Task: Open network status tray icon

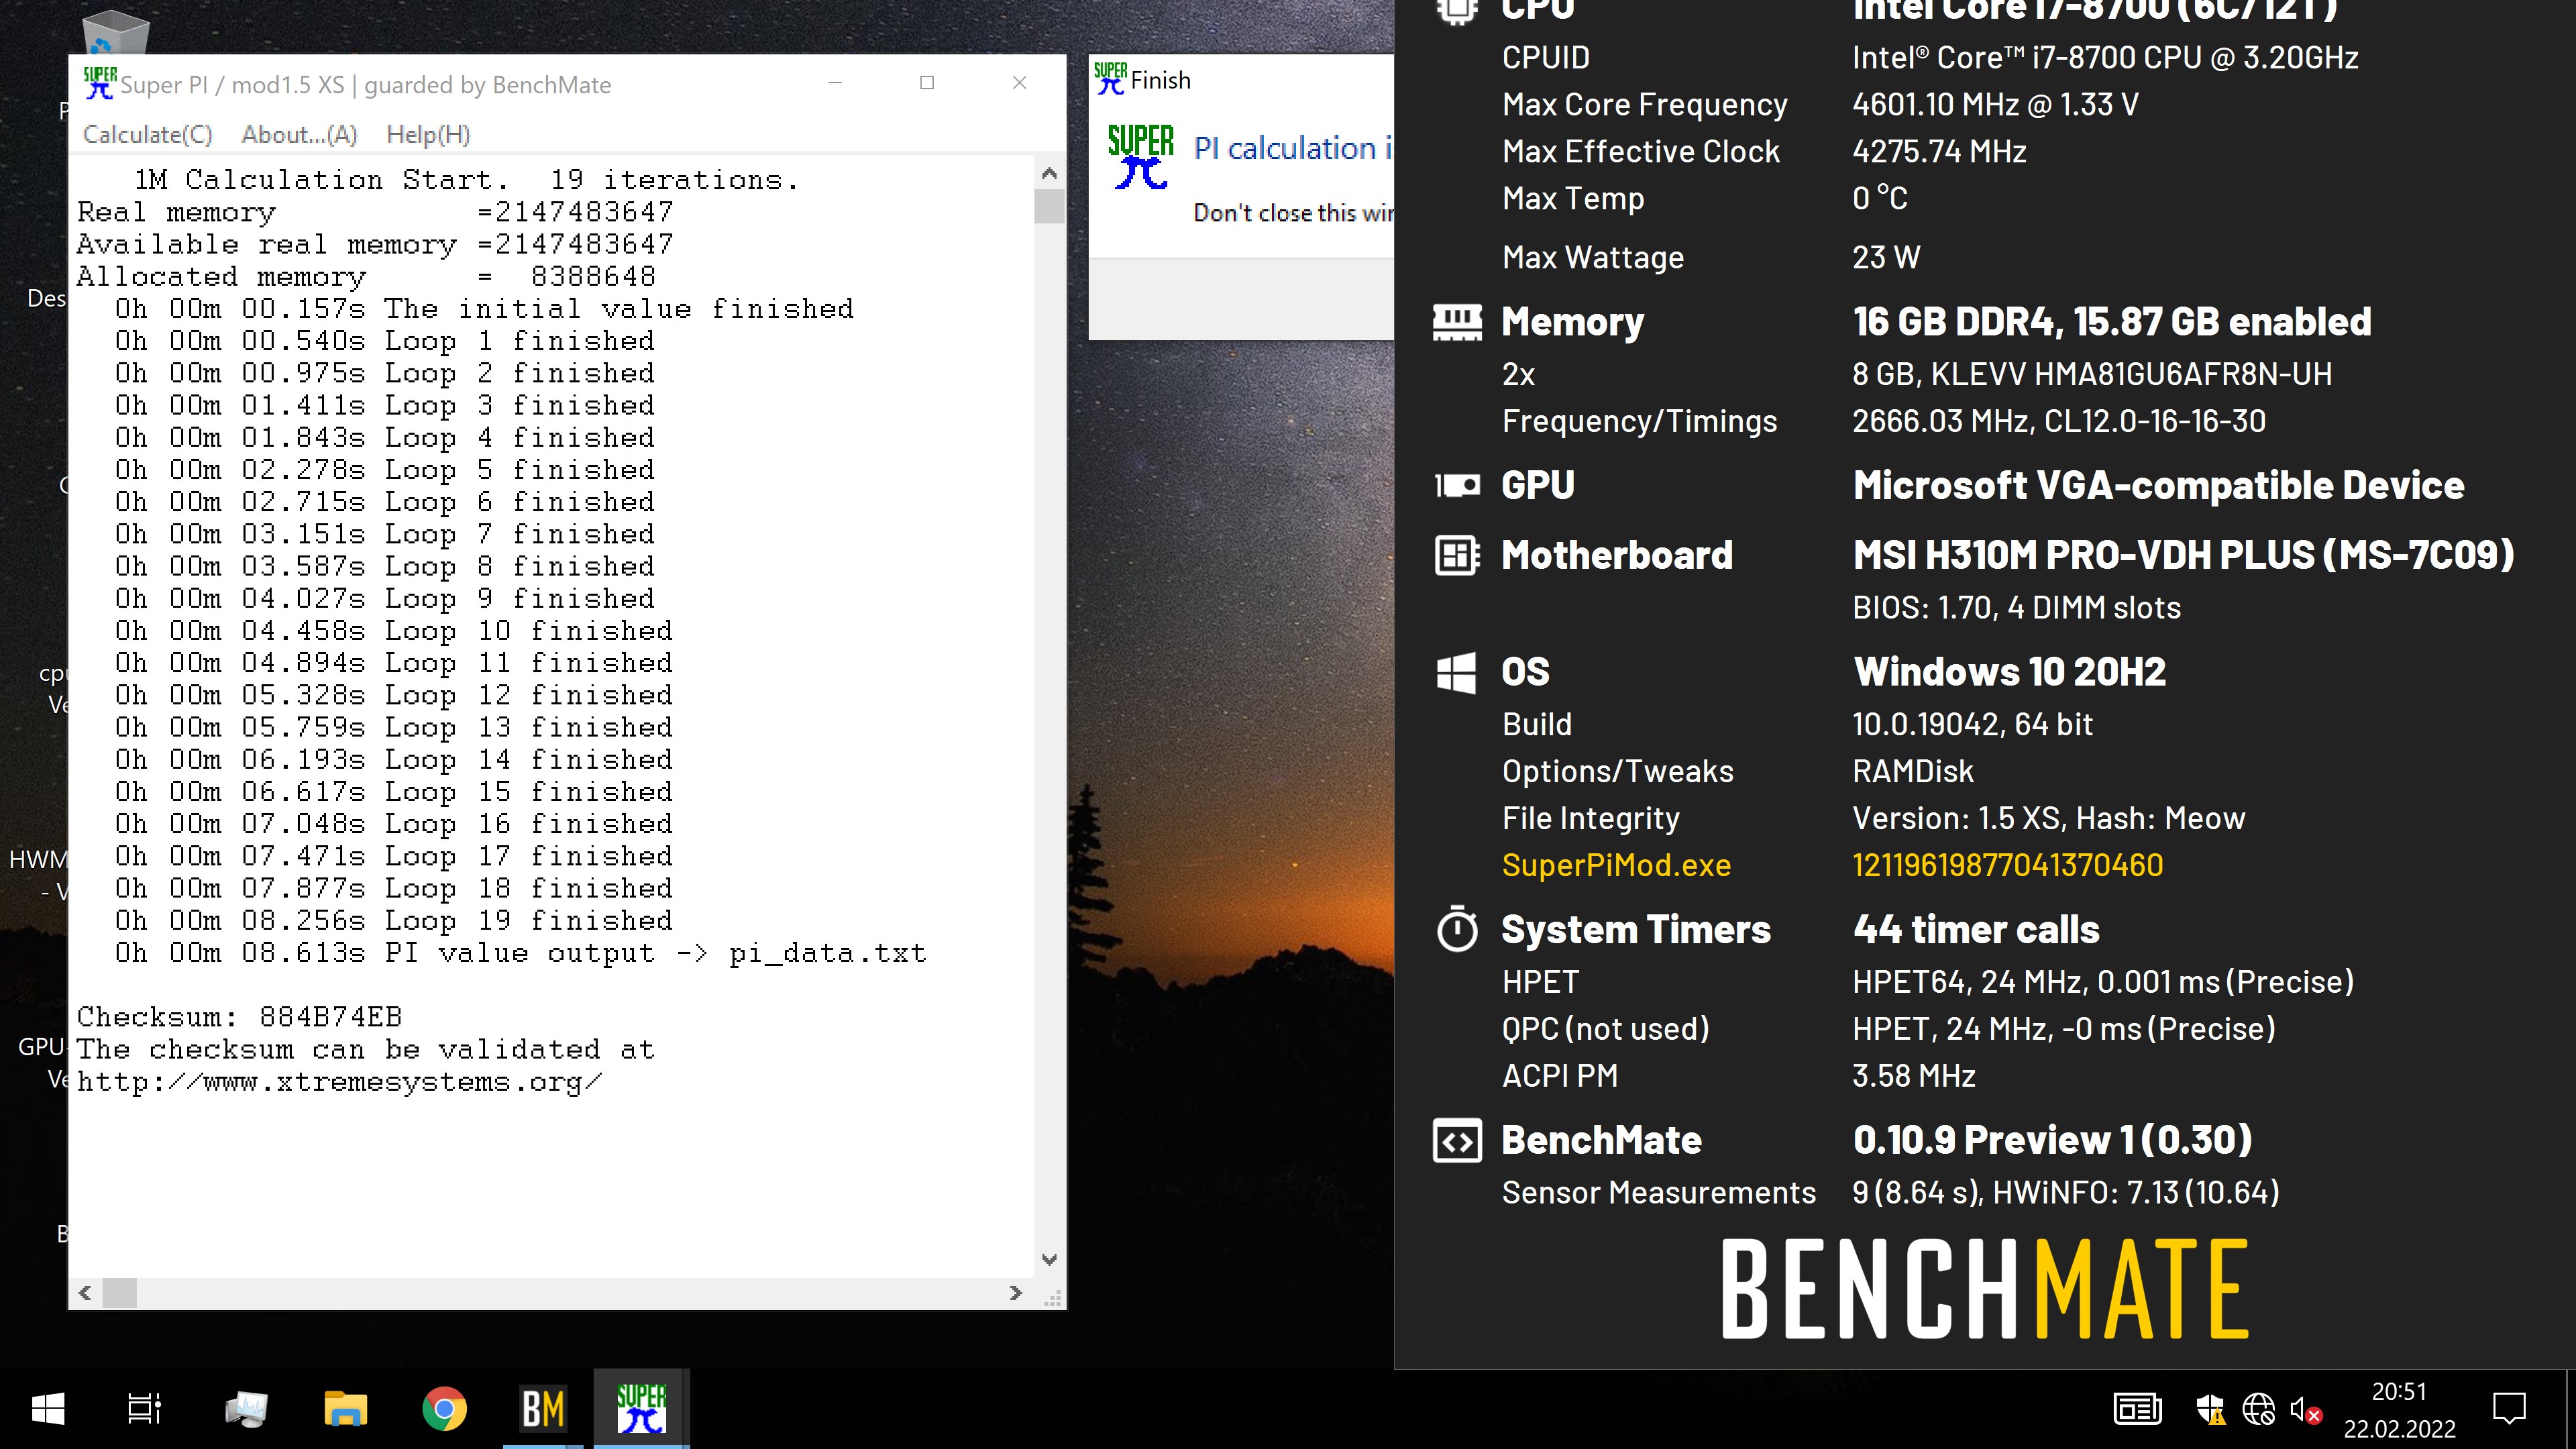Action: tap(2258, 1410)
